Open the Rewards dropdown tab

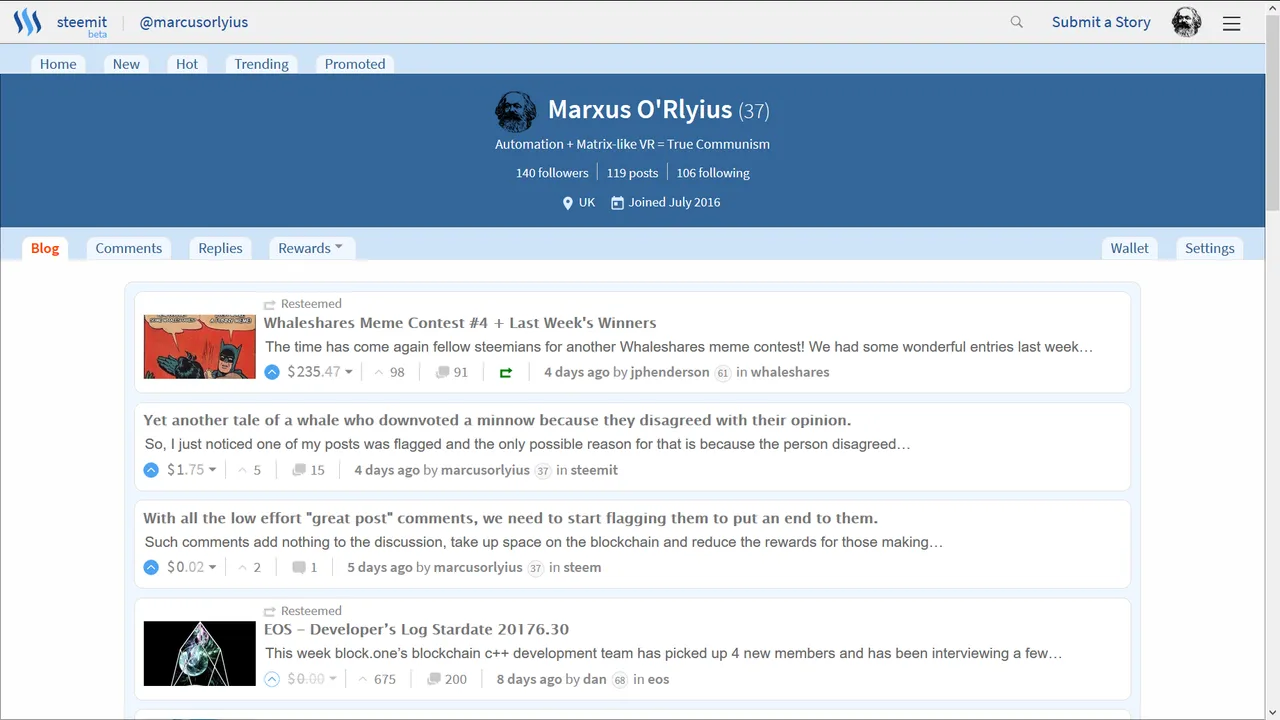click(311, 248)
